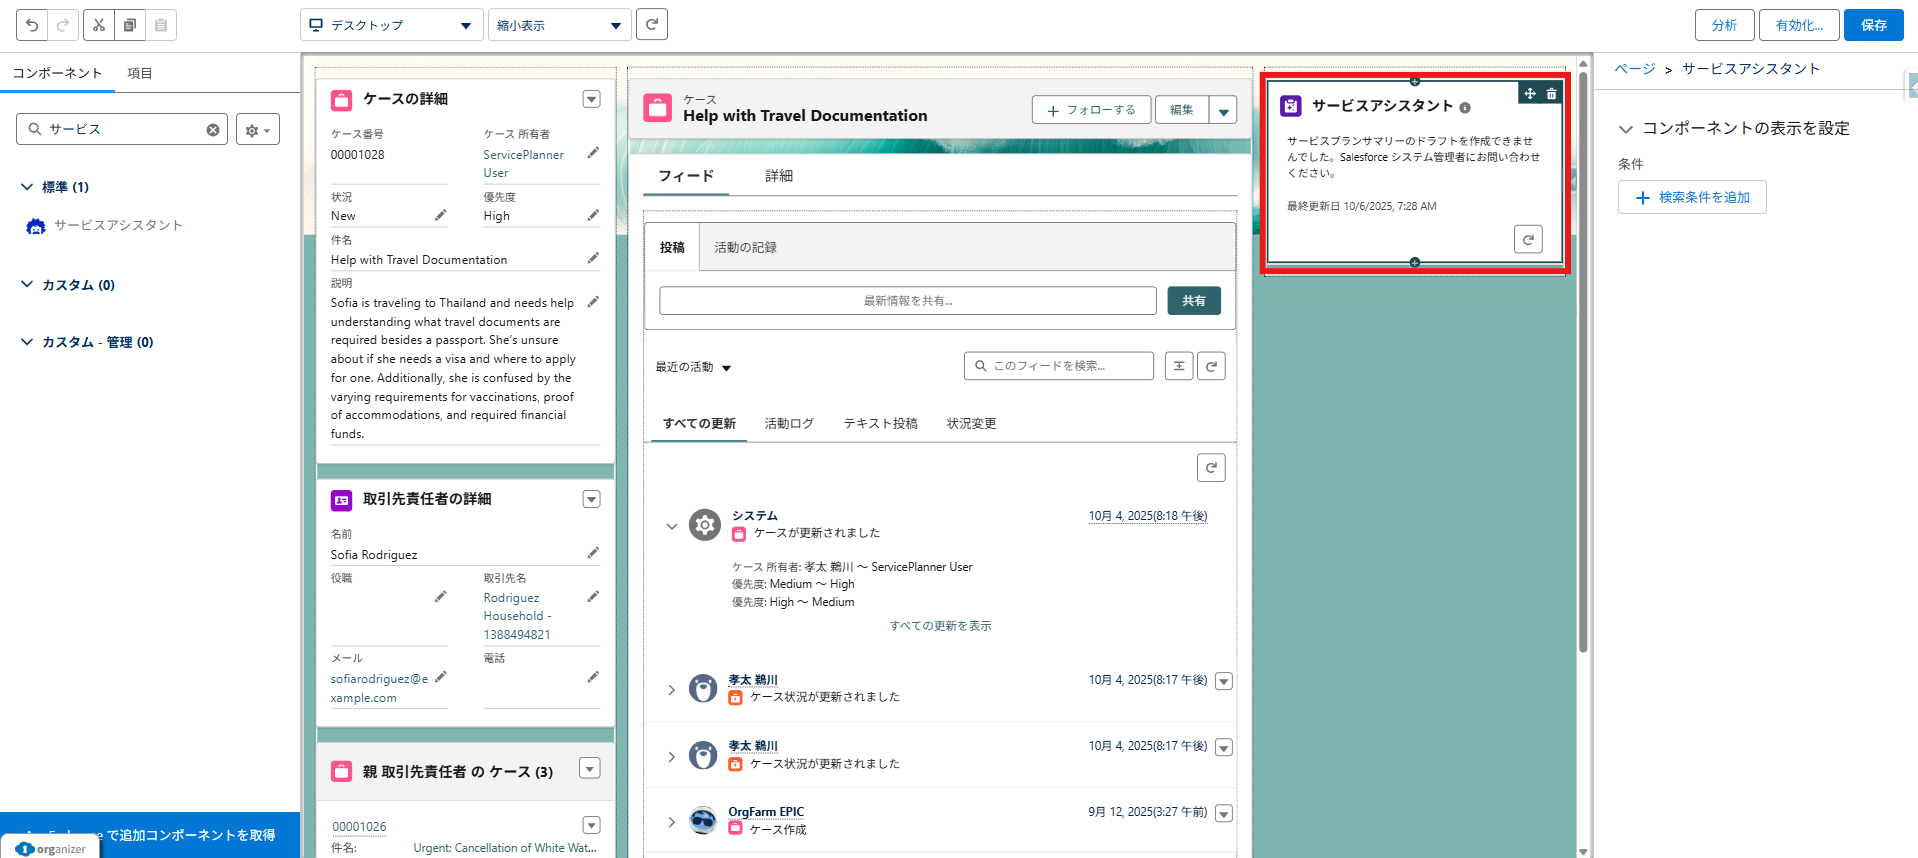Screen dimensions: 1918x858
Task: Click 検索条件を追加 button
Action: 1692,198
